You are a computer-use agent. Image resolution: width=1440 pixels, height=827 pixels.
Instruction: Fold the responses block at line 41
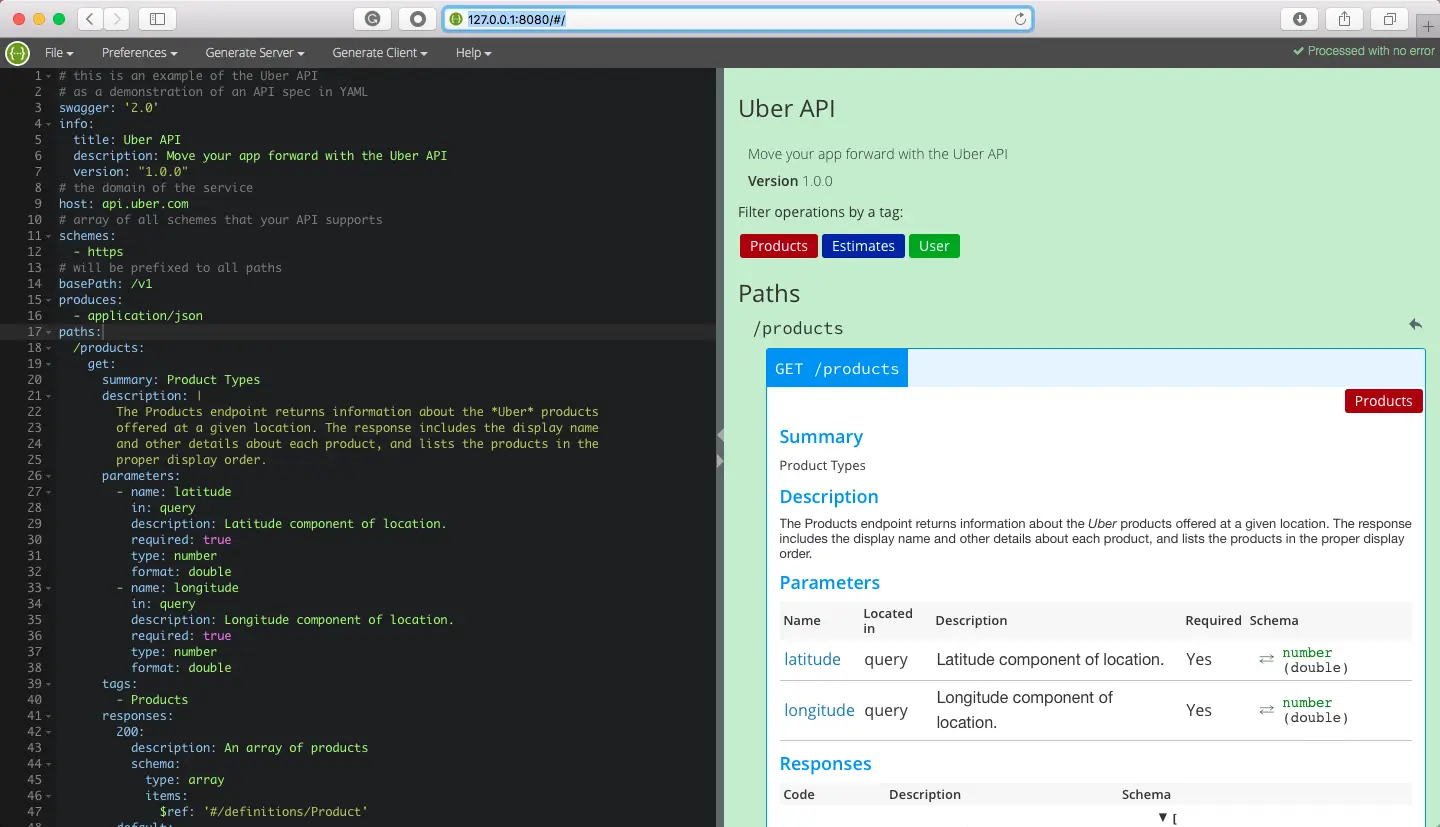pos(50,716)
